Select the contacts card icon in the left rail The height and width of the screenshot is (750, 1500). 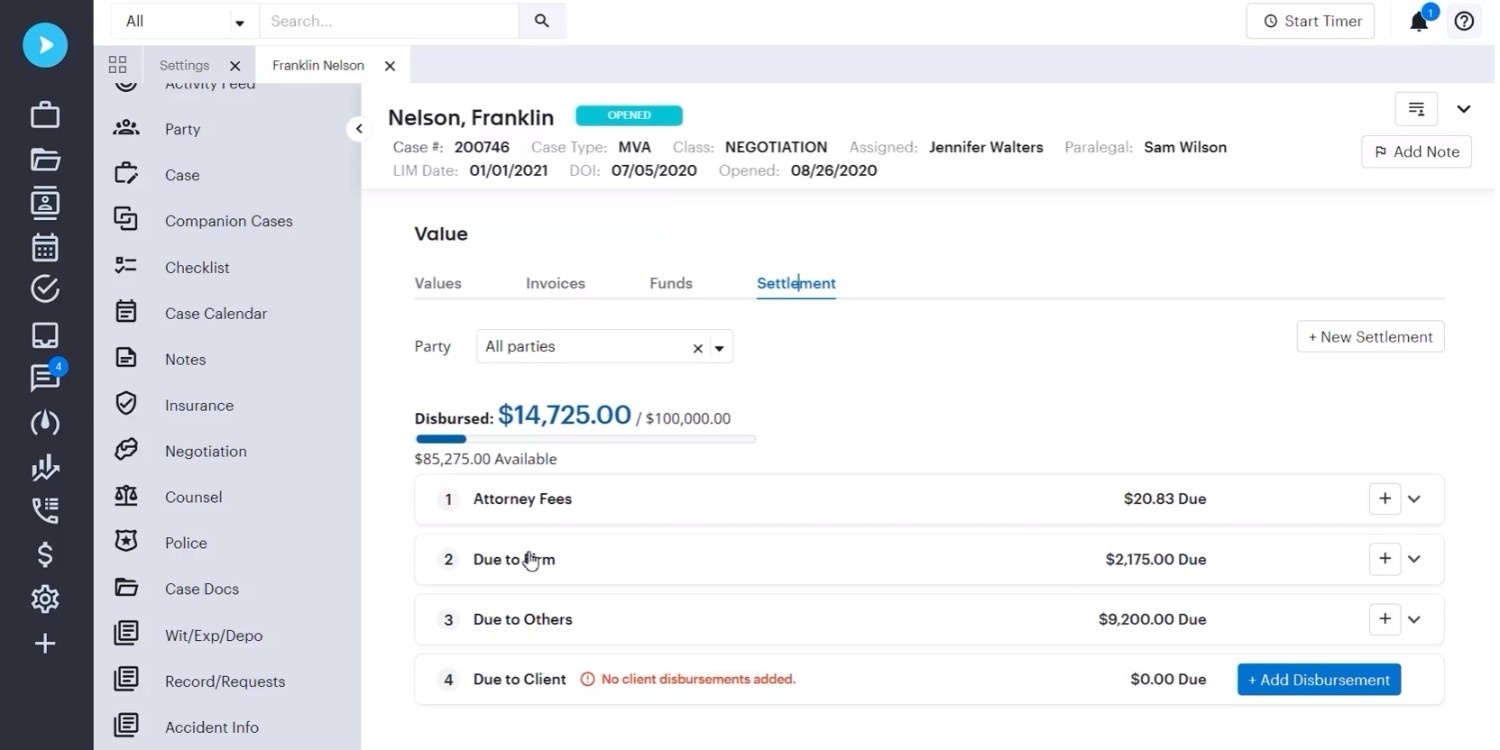pos(44,203)
